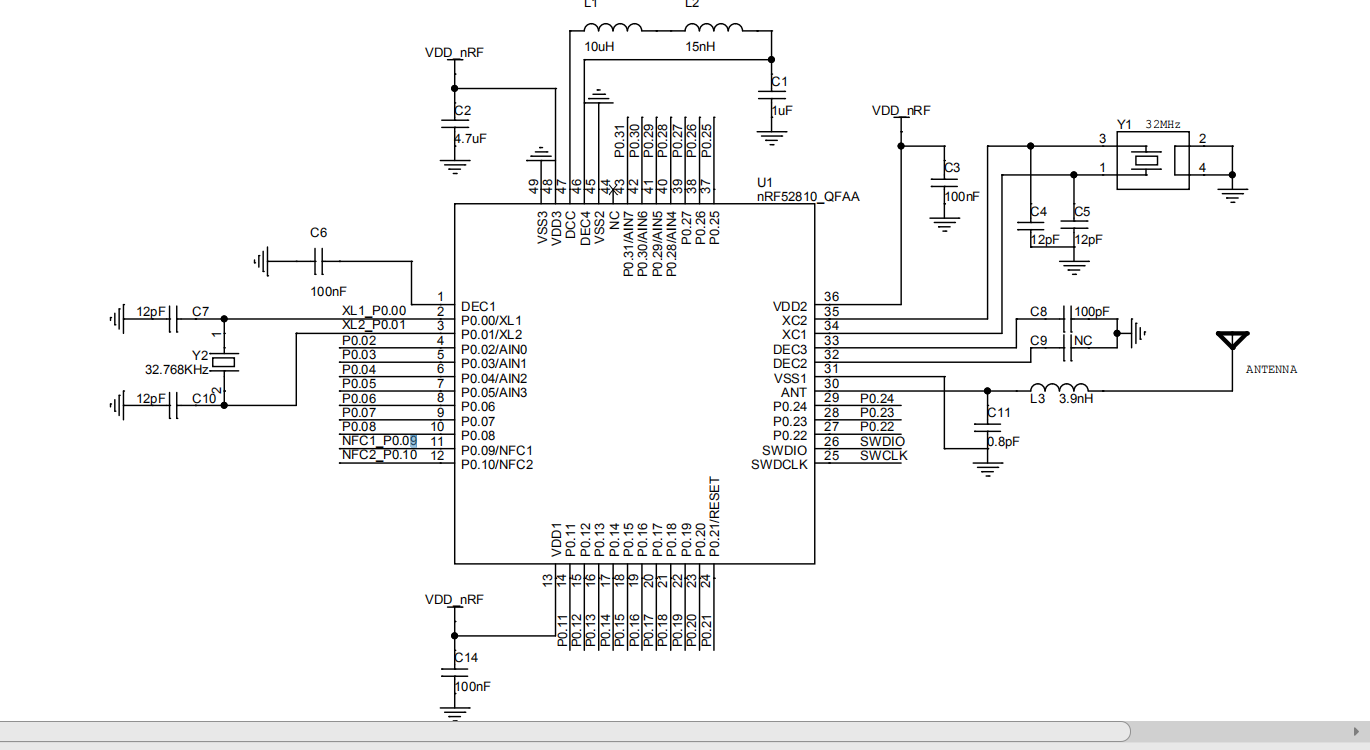Select the C4 designator label
The height and width of the screenshot is (750, 1370).
(1038, 212)
